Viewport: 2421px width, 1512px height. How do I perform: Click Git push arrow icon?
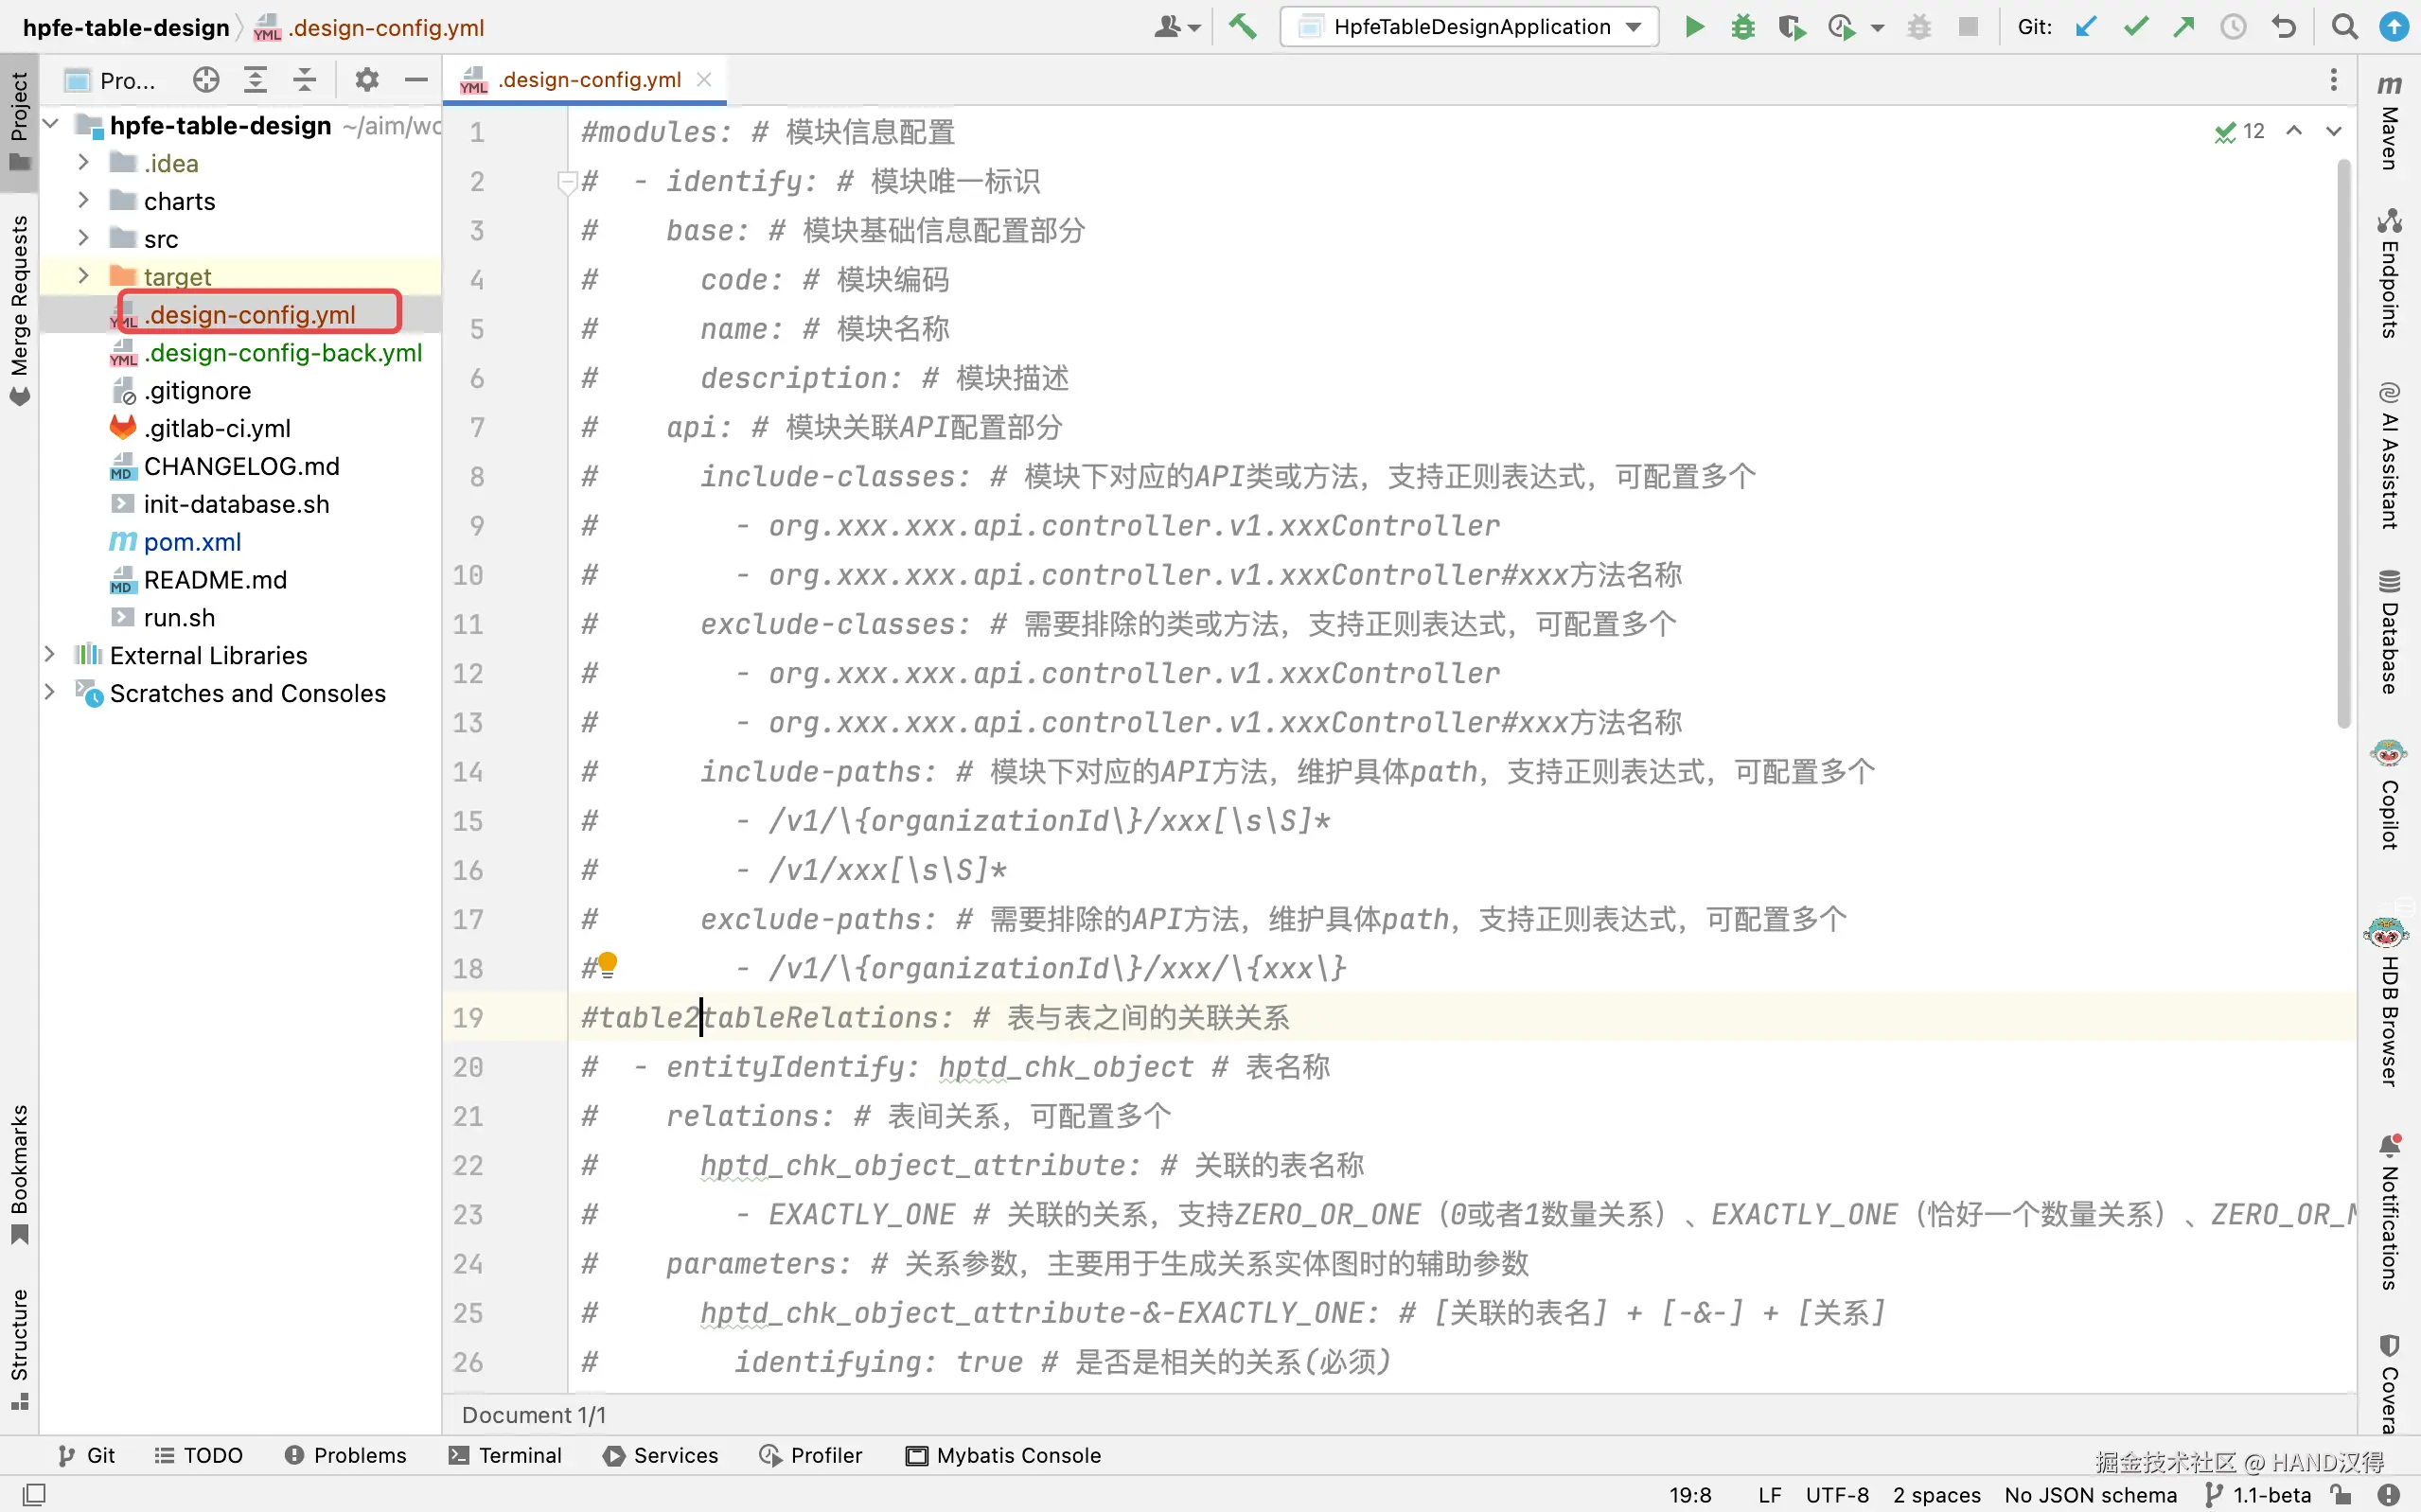point(2184,27)
